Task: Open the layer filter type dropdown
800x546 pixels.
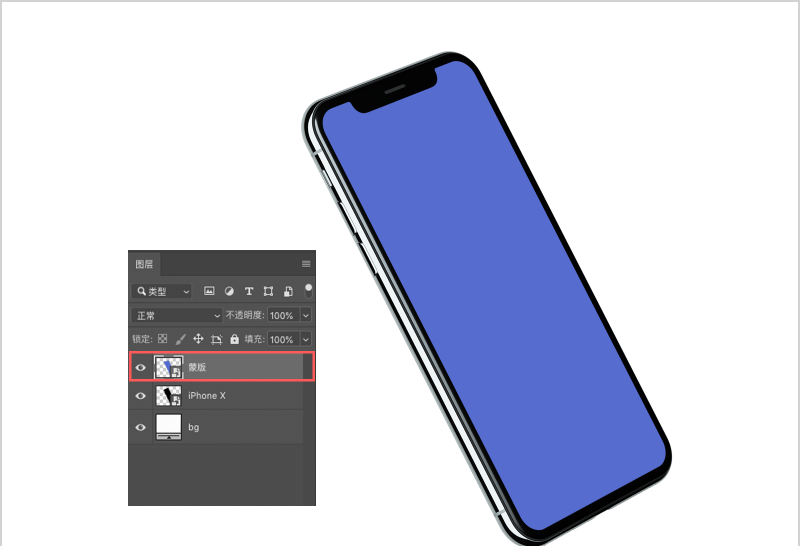Action: coord(161,291)
